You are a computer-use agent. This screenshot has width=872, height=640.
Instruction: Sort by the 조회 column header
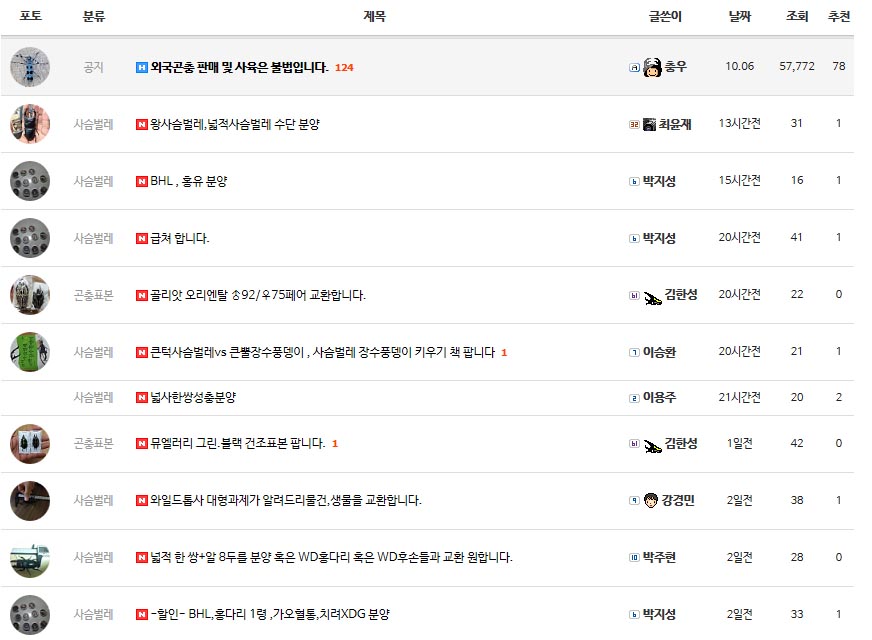pyautogui.click(x=796, y=16)
